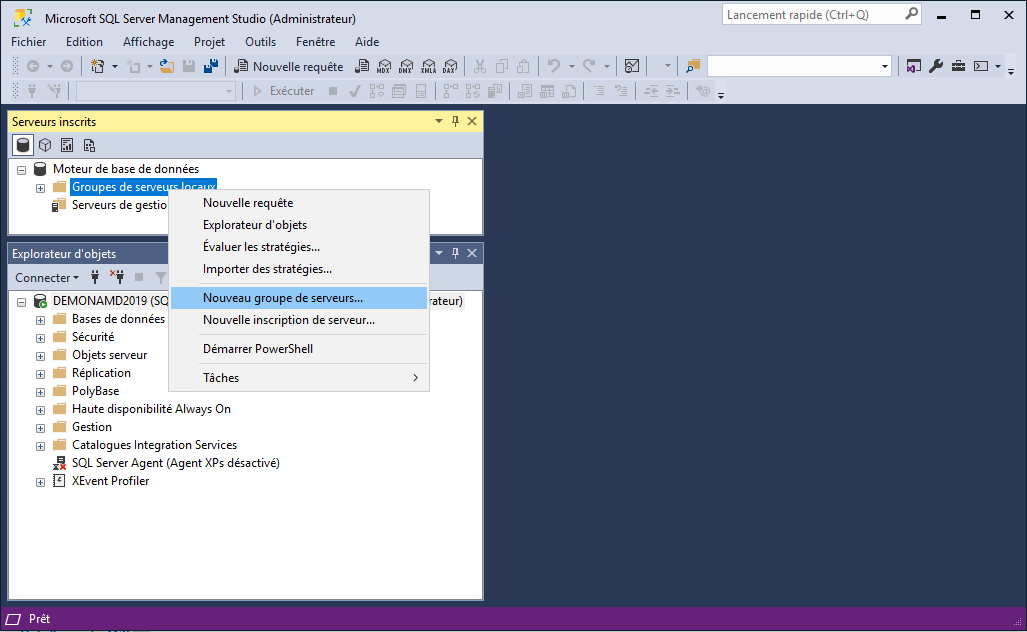Open a new DMX query
Image resolution: width=1027 pixels, height=632 pixels.
coord(406,66)
